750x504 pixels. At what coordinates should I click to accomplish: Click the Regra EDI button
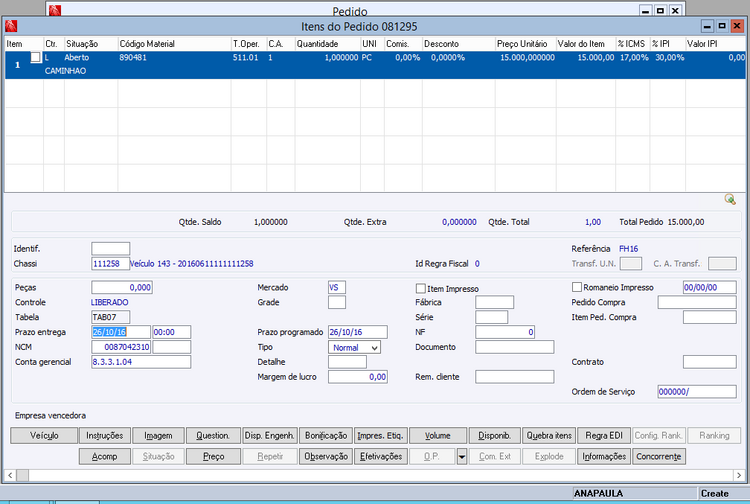(x=604, y=436)
